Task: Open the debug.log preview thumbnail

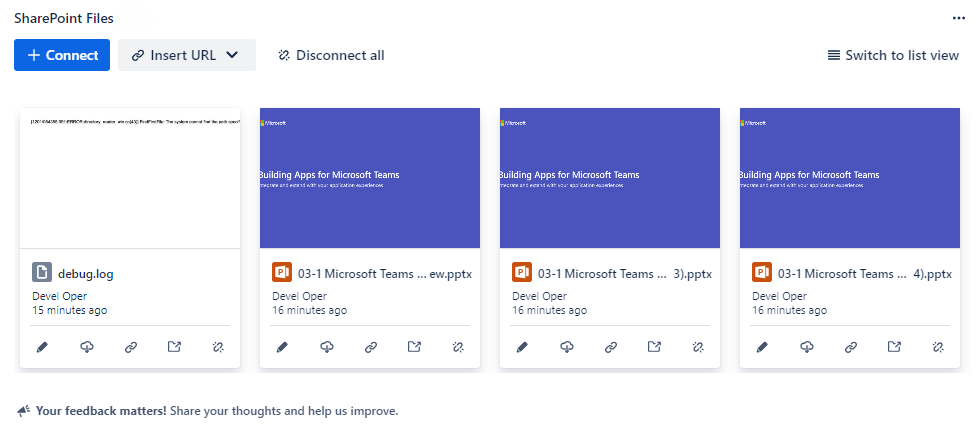Action: (130, 178)
